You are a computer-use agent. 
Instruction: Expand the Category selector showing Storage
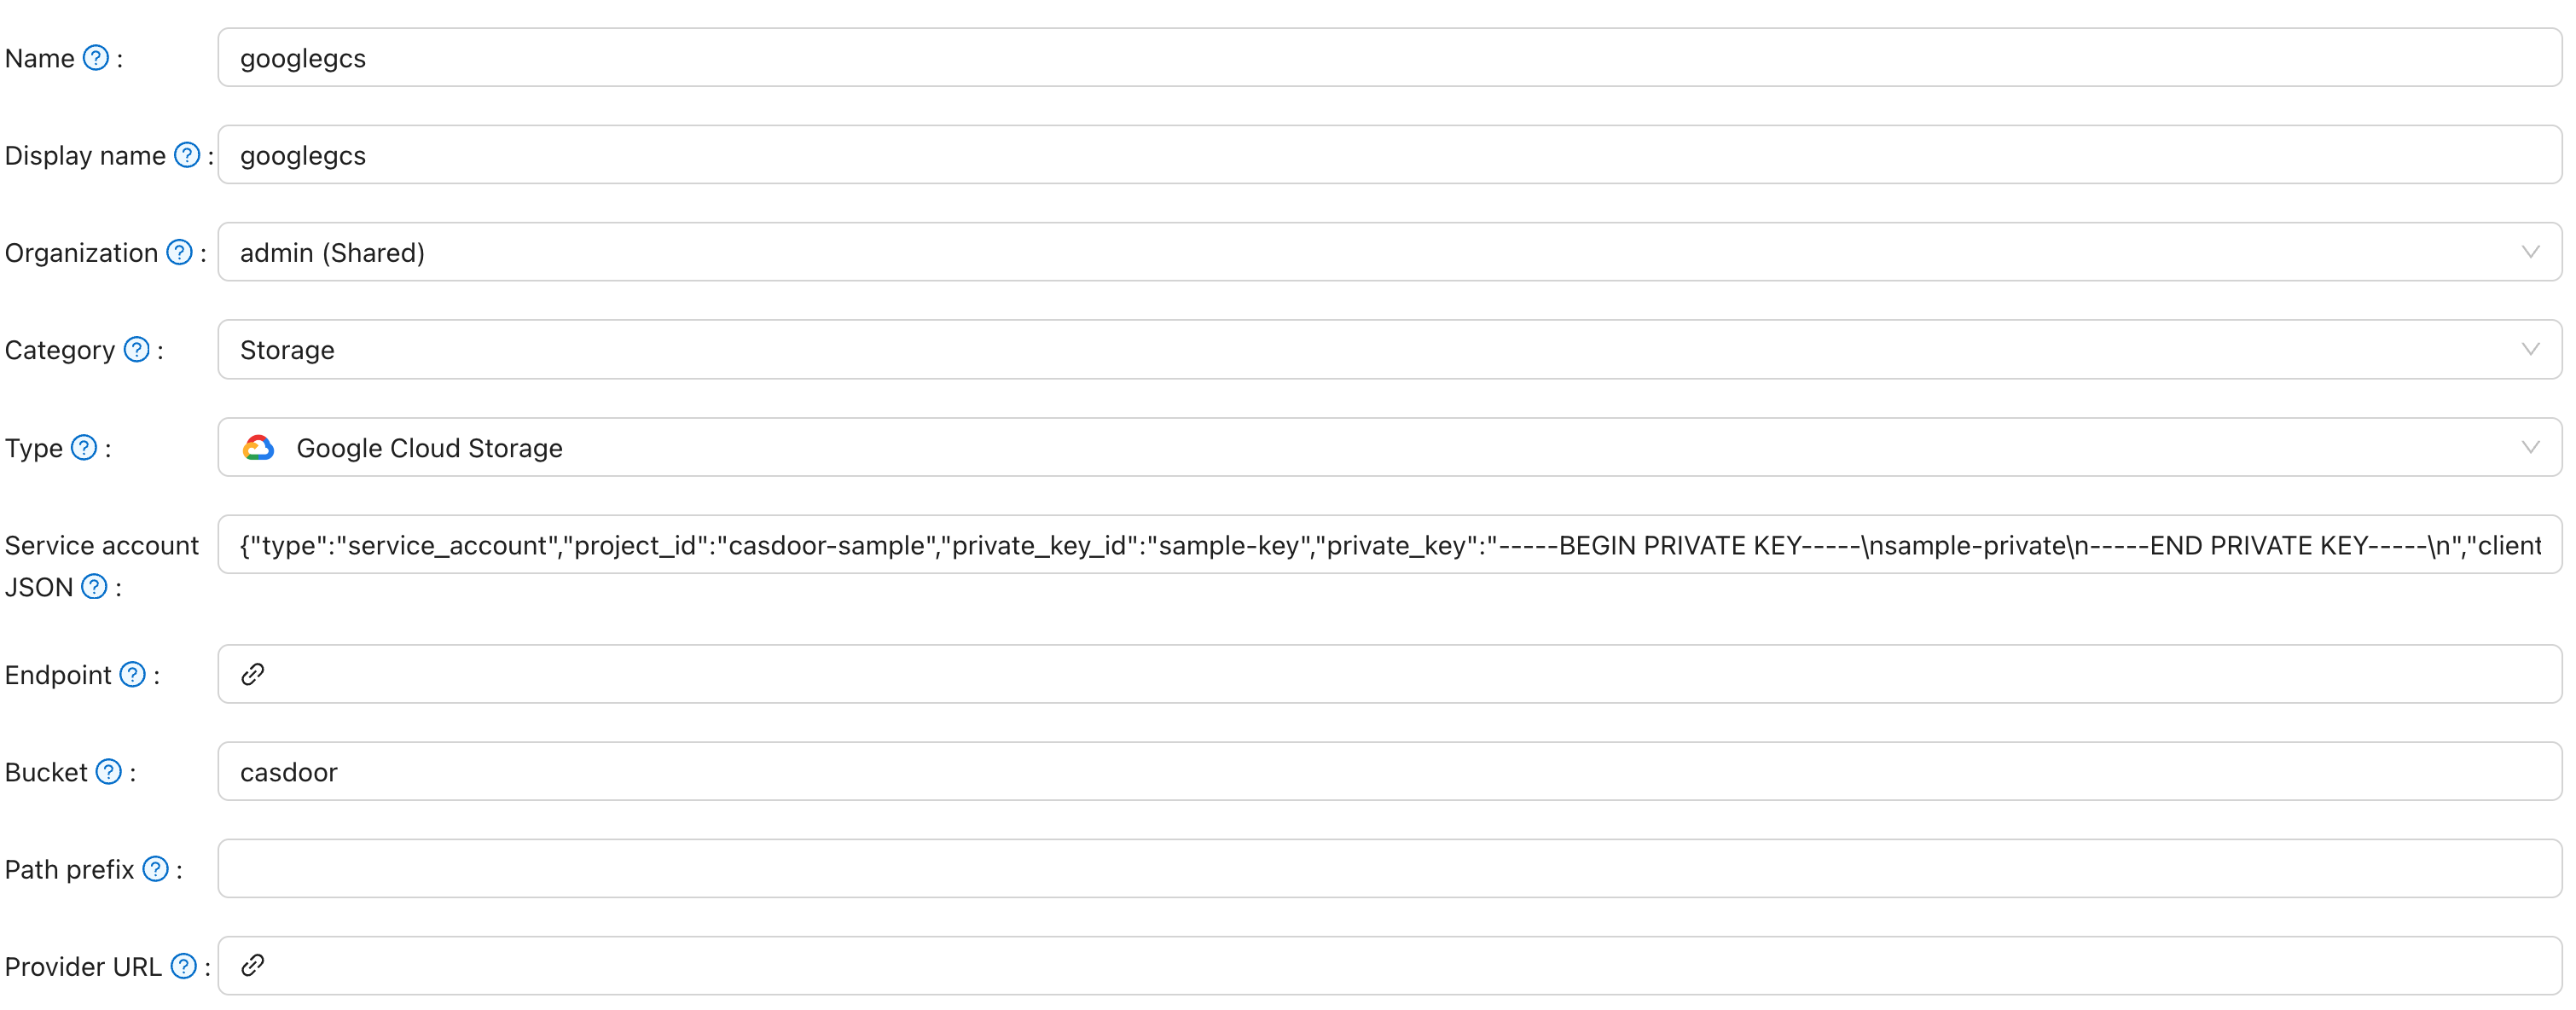pos(2531,350)
